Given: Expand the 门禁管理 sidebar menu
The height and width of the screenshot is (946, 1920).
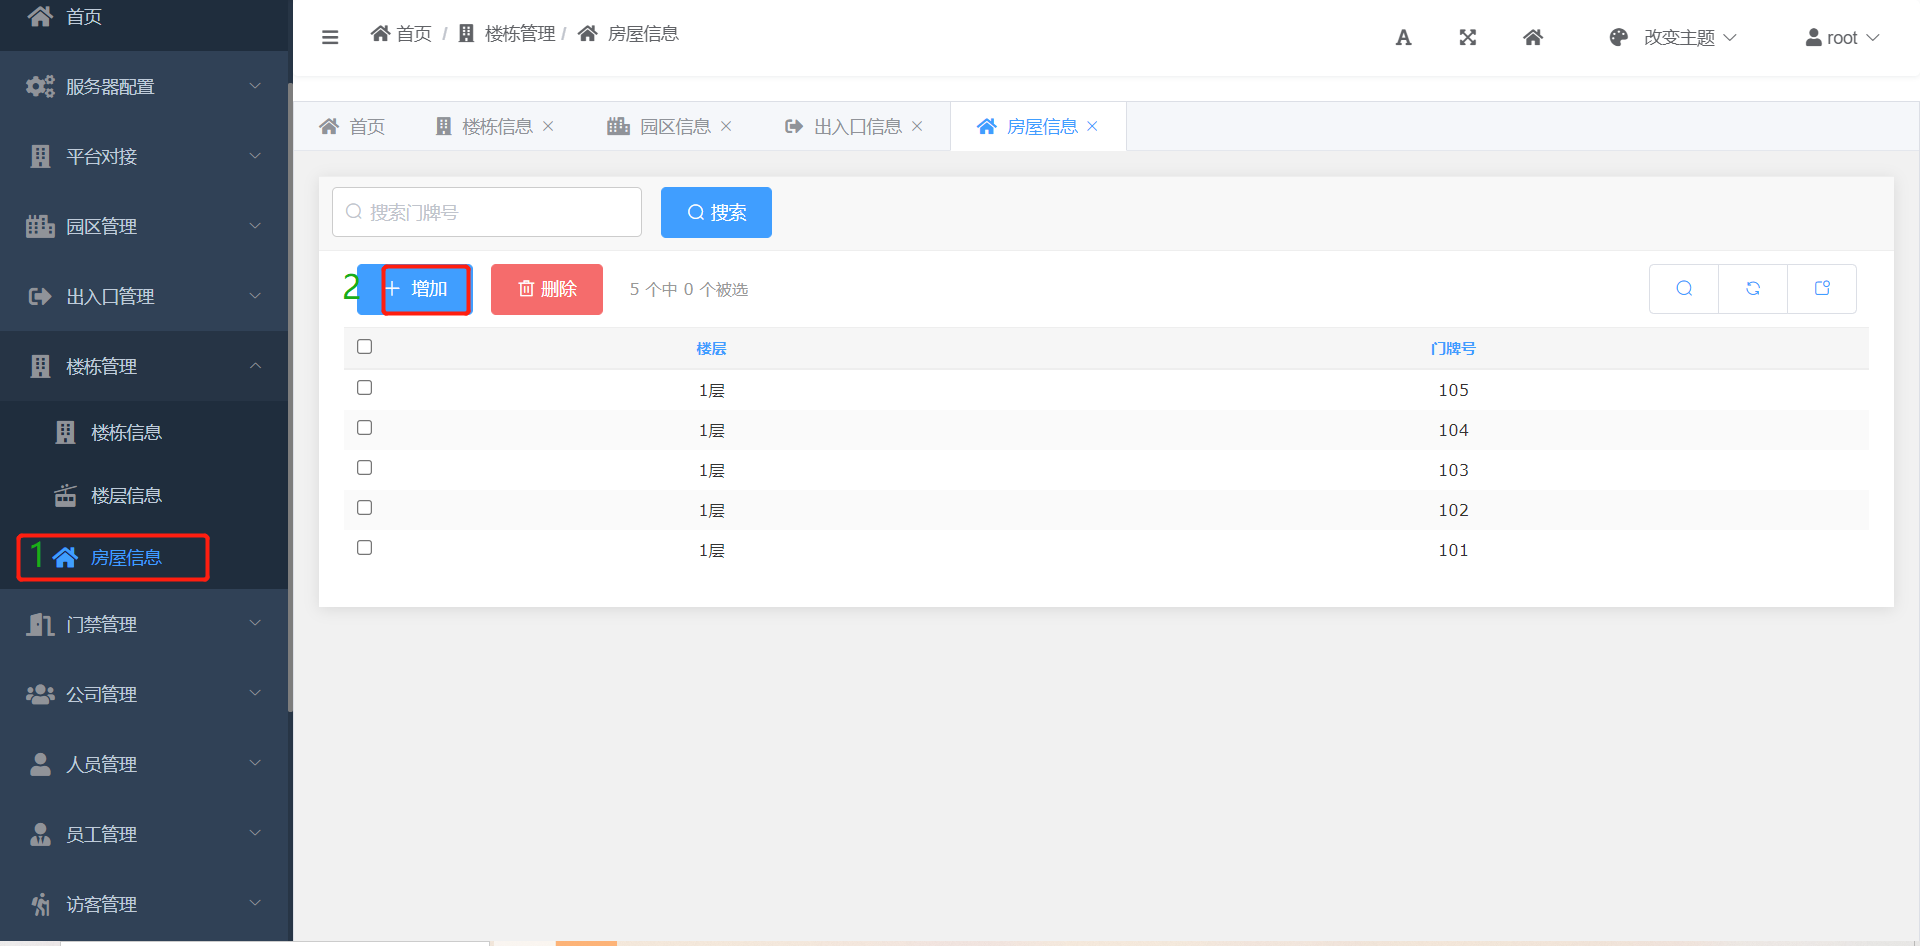Looking at the screenshot, I should tap(144, 625).
